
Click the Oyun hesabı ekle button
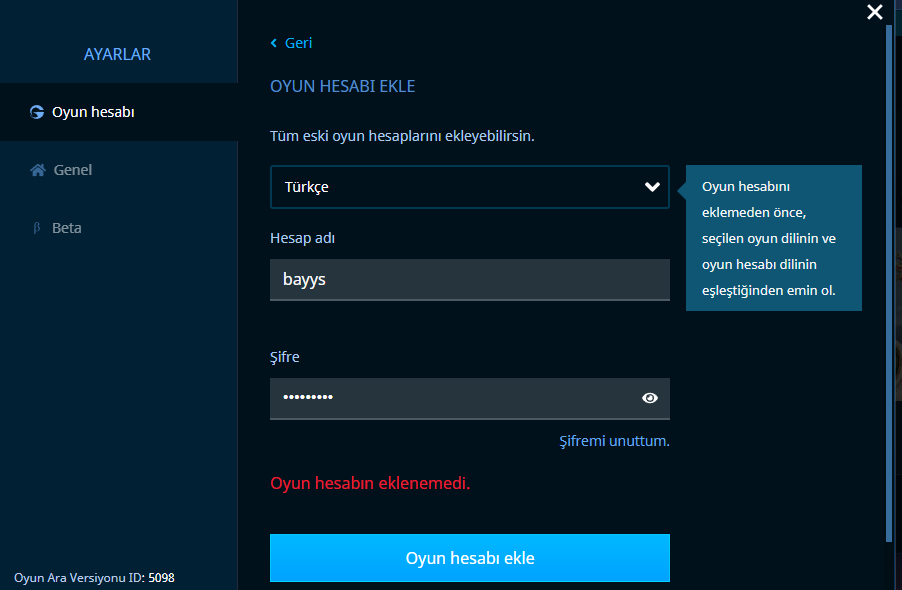click(x=469, y=558)
